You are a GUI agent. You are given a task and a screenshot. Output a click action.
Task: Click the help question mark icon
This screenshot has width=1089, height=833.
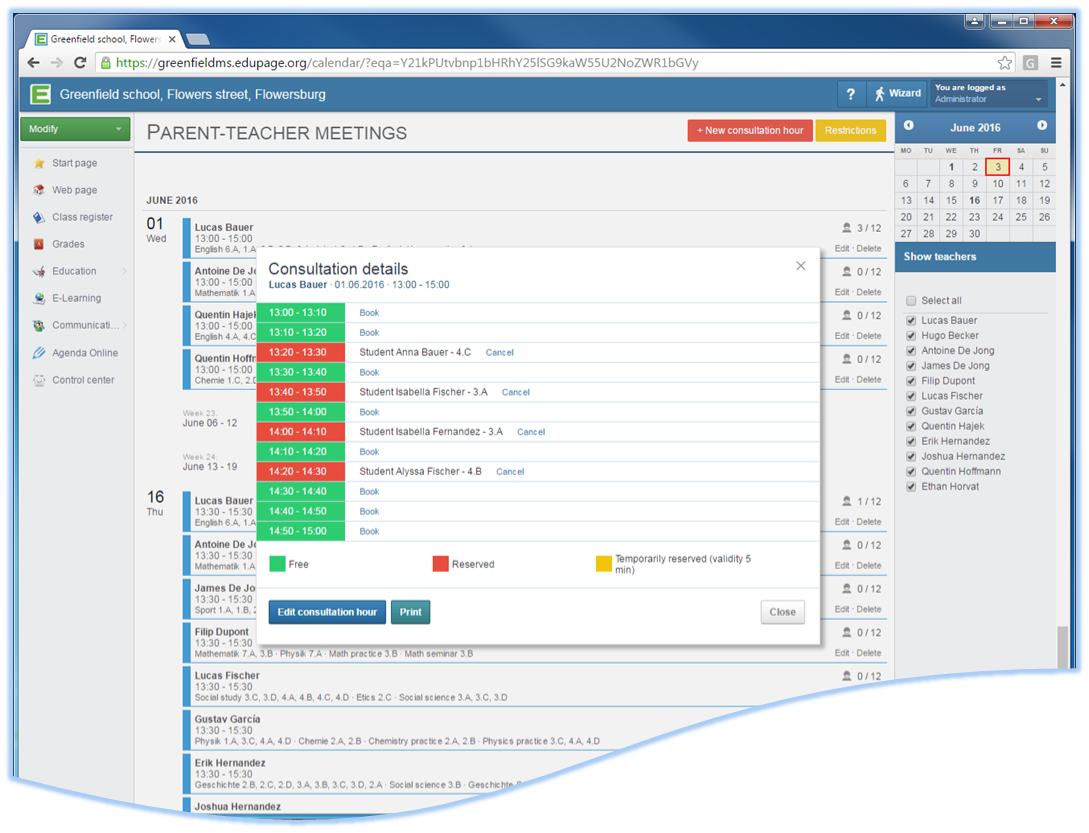coord(850,94)
